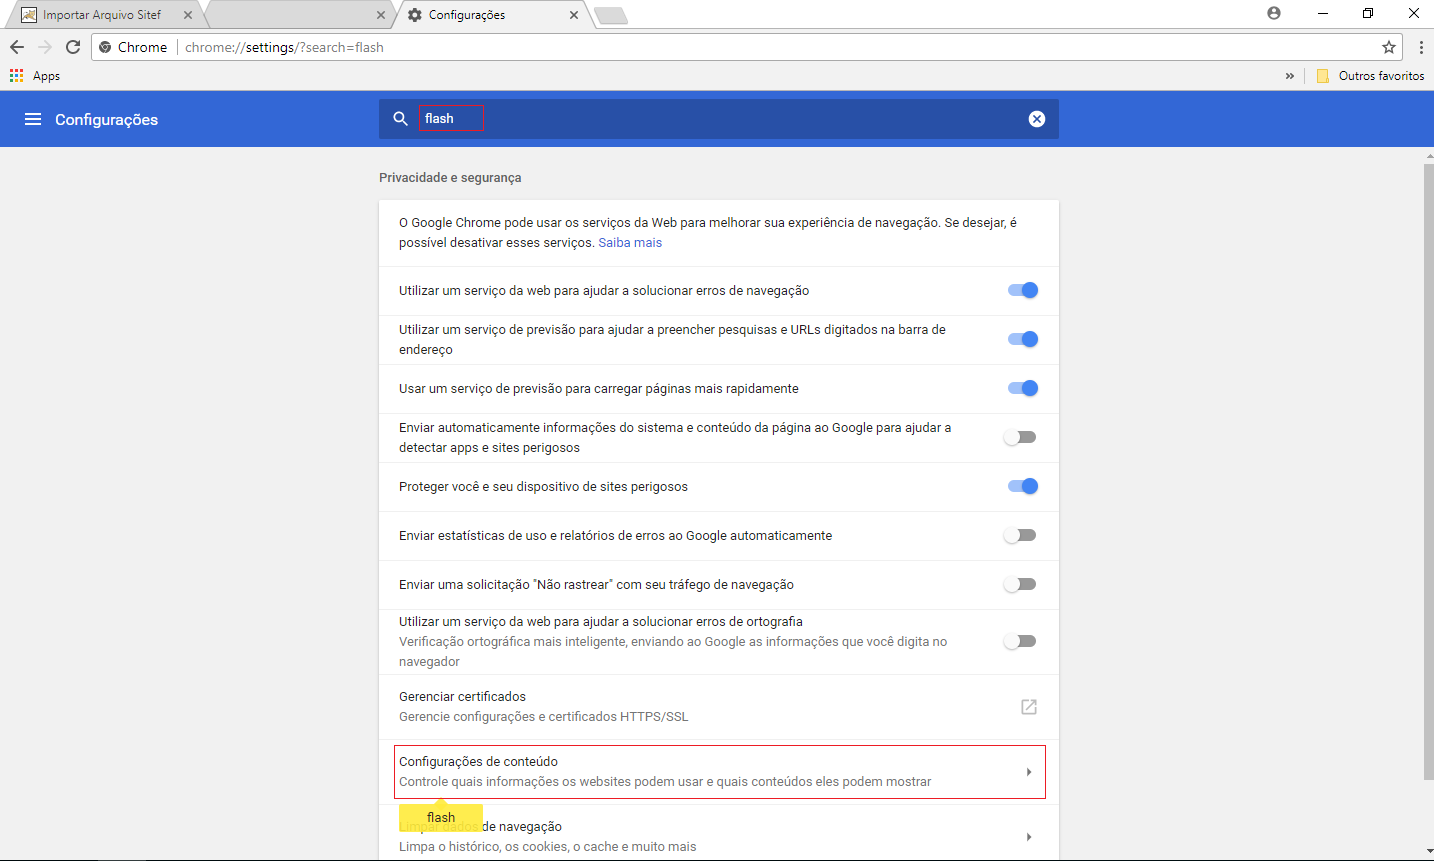
Task: Enable web service for spelling errors toggle
Action: tap(1020, 641)
